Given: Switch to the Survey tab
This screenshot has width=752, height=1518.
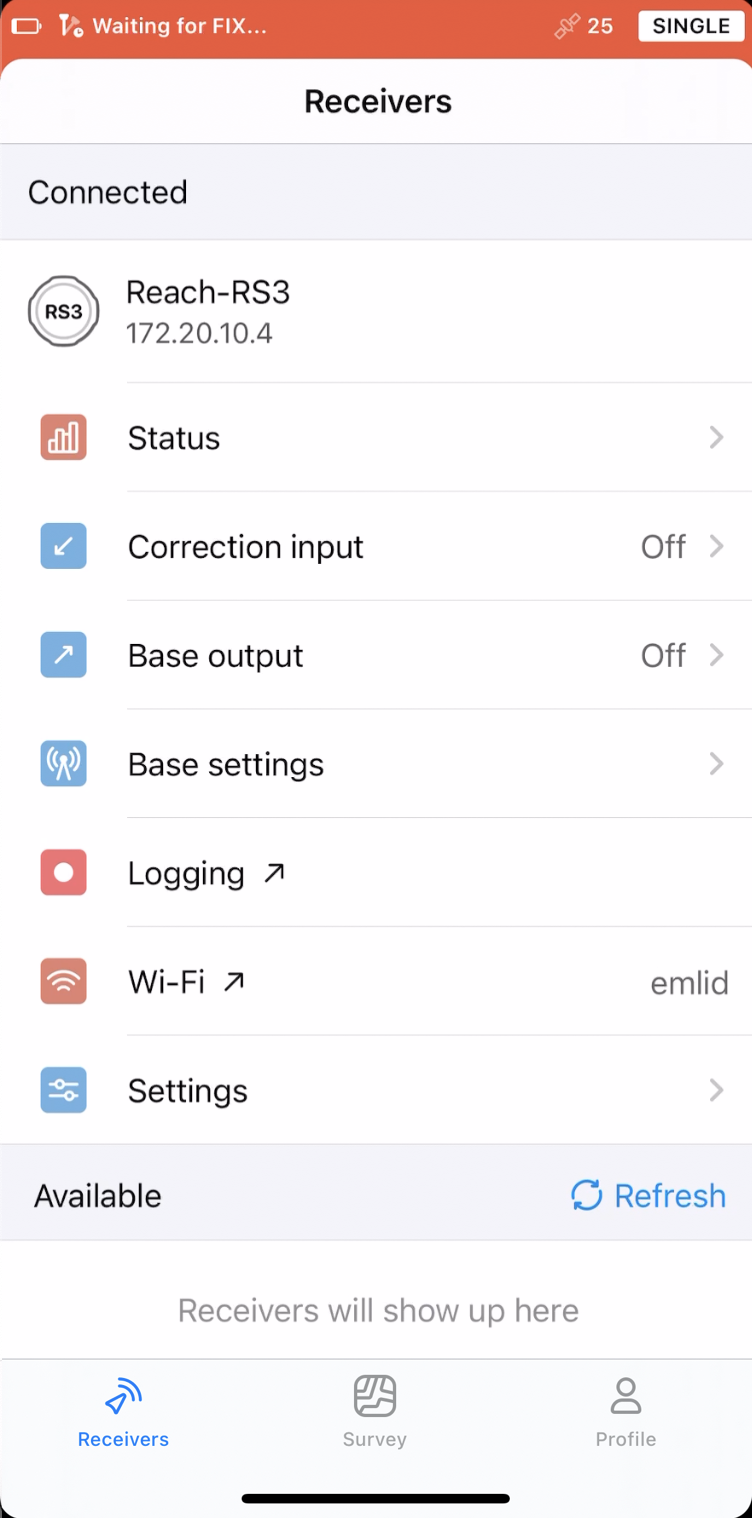Looking at the screenshot, I should click(375, 1410).
